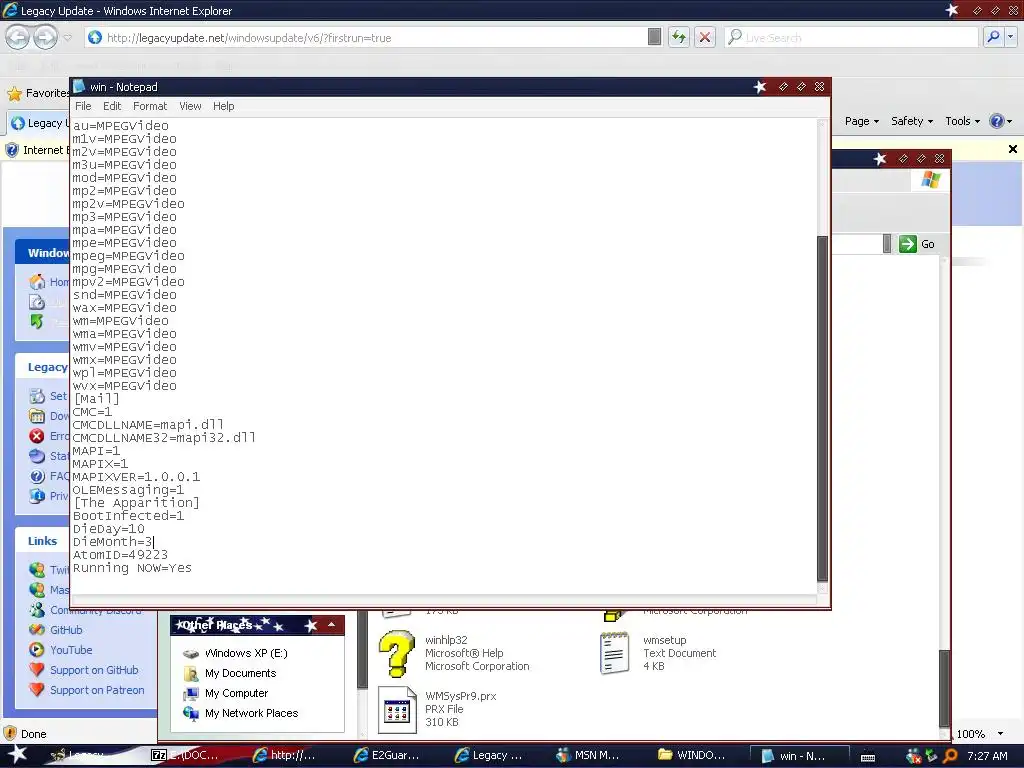
Task: Open the YouTube link in sidebar
Action: (71, 650)
